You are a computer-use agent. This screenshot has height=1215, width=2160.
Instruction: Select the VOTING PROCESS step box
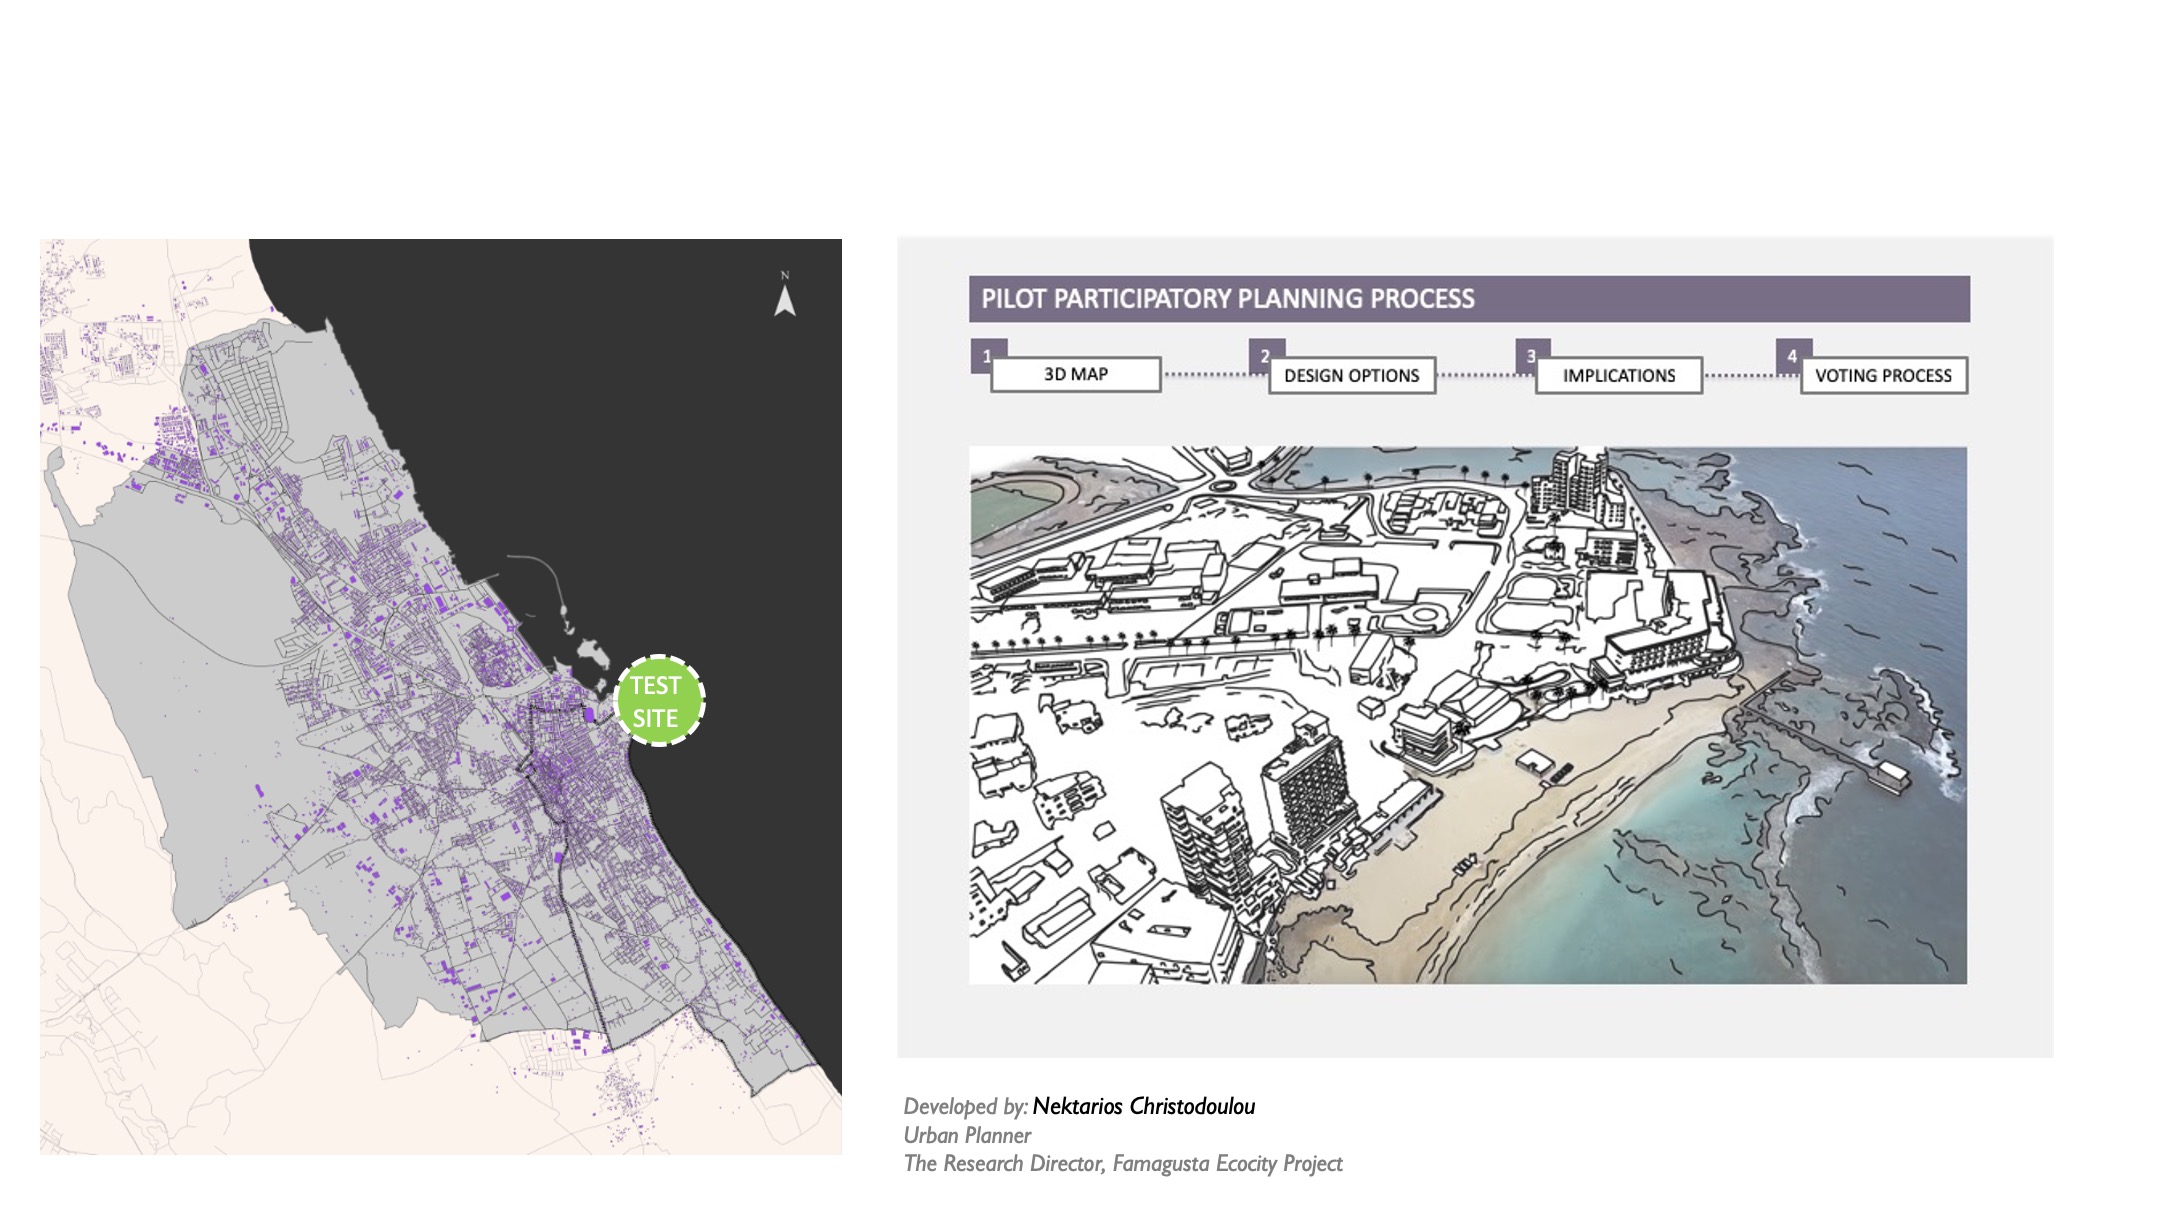(x=1883, y=376)
